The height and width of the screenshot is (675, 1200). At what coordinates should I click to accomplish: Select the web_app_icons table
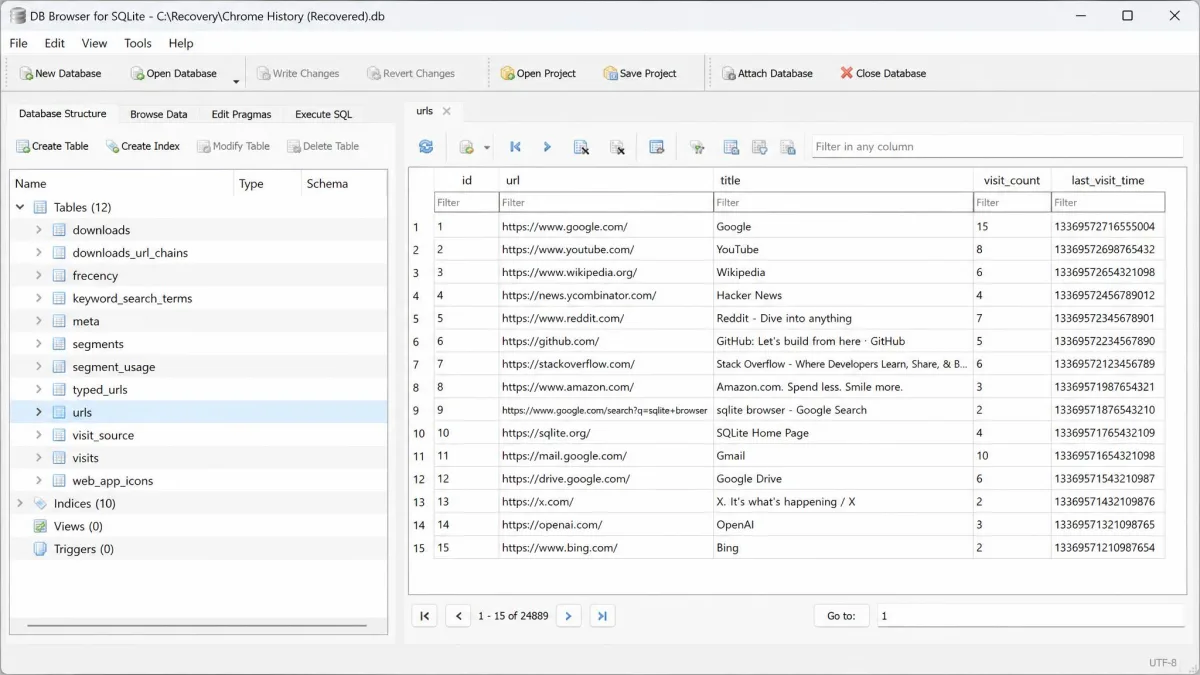pos(112,481)
